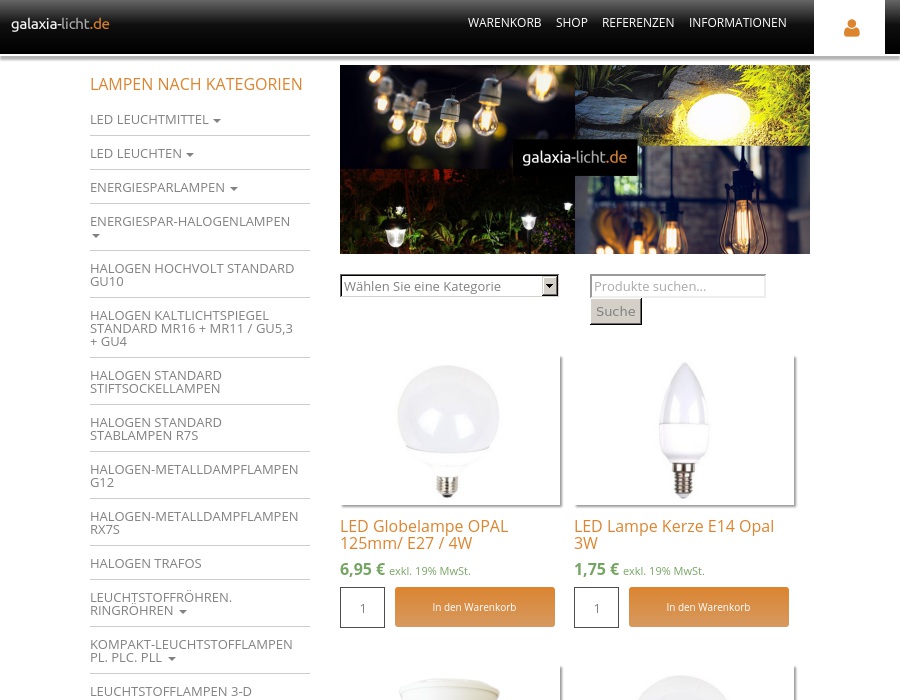Image resolution: width=900 pixels, height=700 pixels.
Task: Open the Warenkorb menu item
Action: (504, 23)
